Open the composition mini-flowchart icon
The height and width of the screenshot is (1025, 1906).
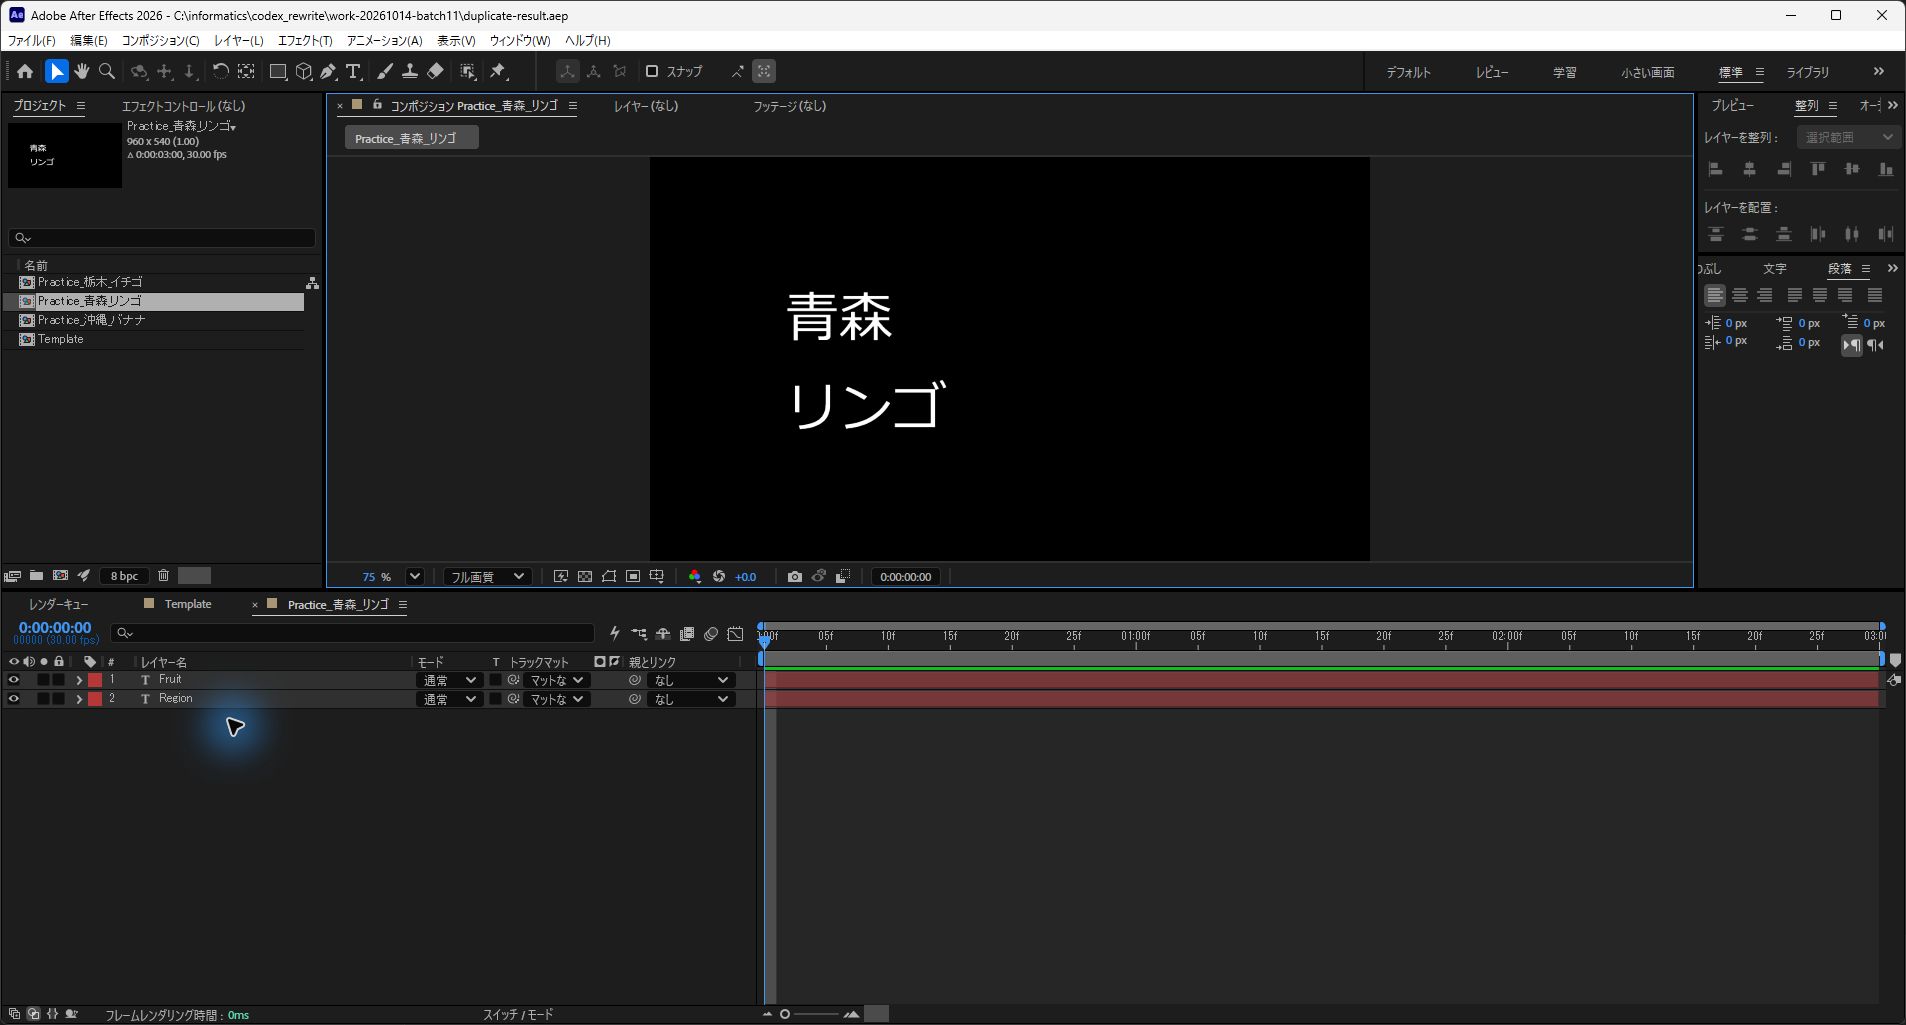tap(639, 633)
